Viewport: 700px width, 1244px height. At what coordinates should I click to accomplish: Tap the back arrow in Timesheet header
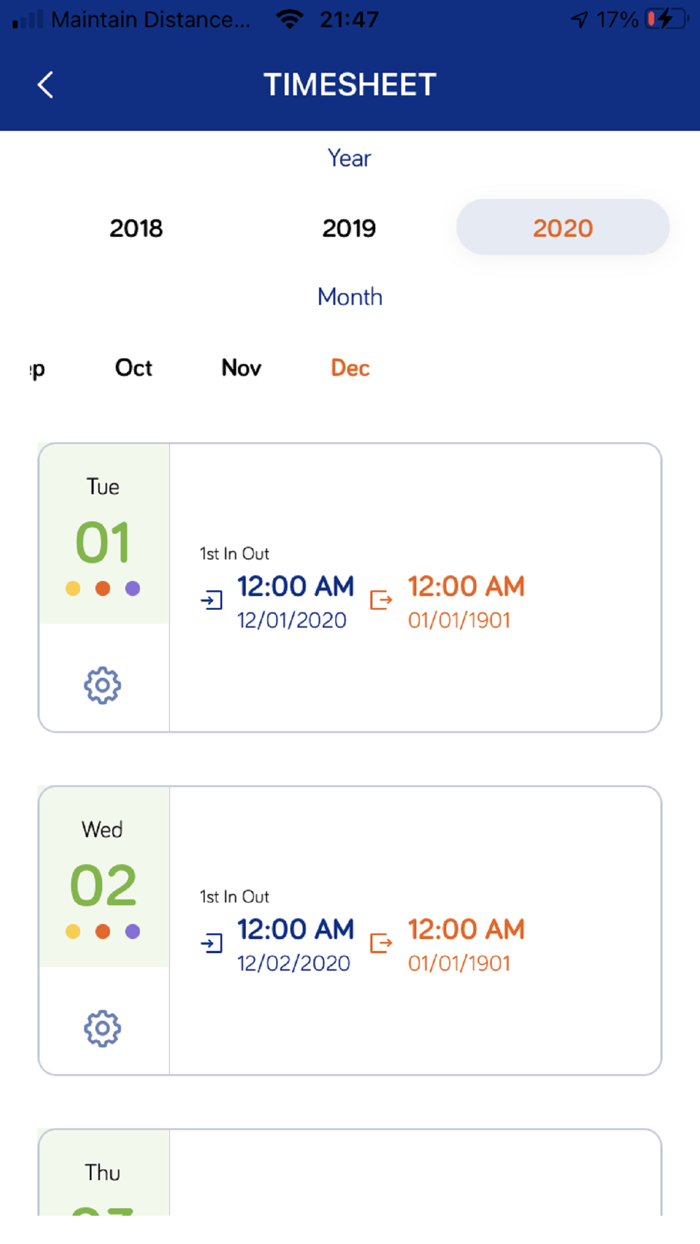[x=45, y=85]
